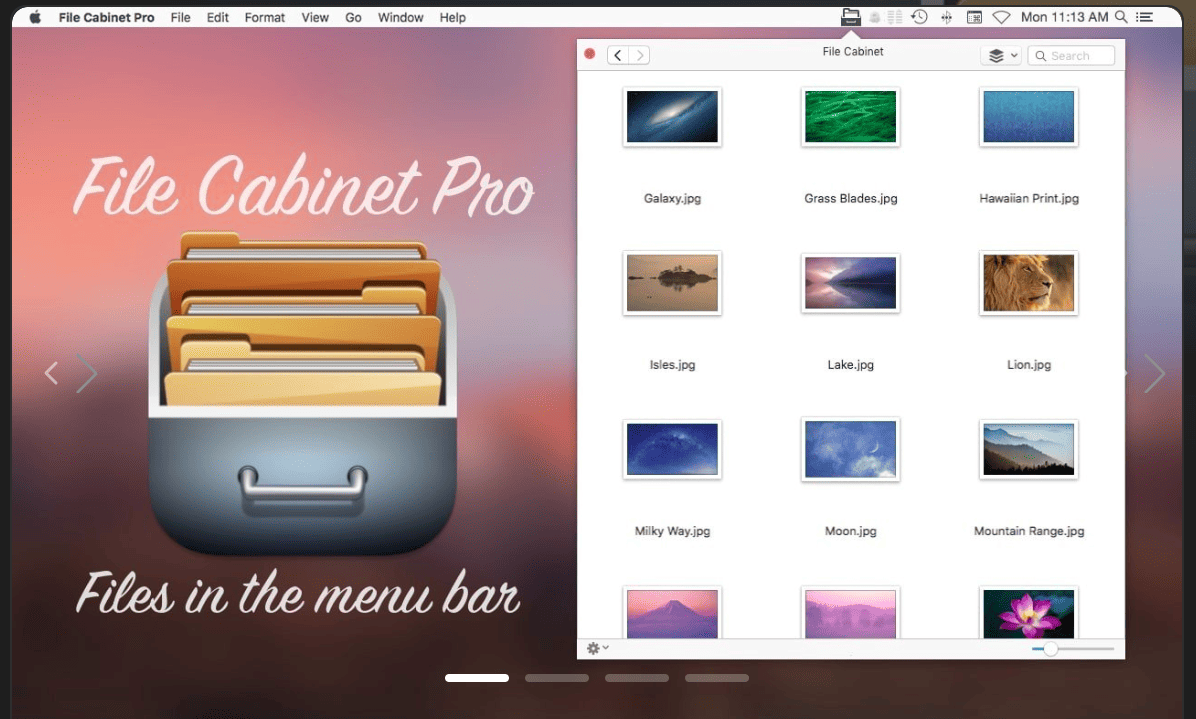Click the Mountain Range.jpg file name
Screen dimensions: 1196x719
tap(1029, 531)
